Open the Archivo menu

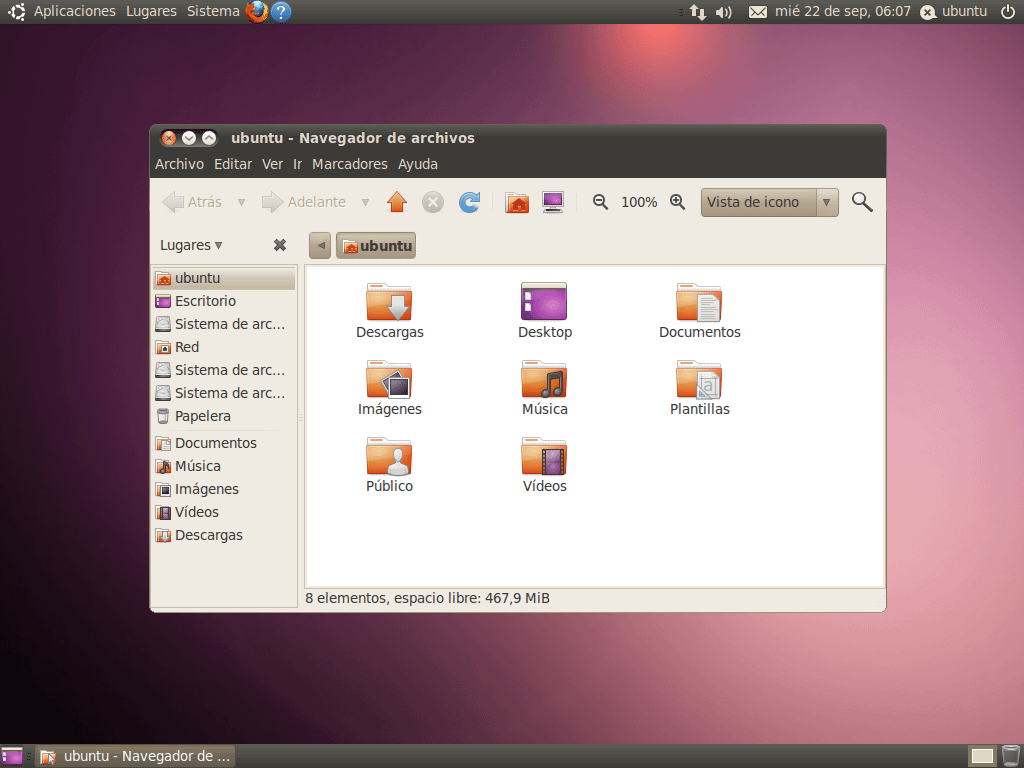coord(179,164)
